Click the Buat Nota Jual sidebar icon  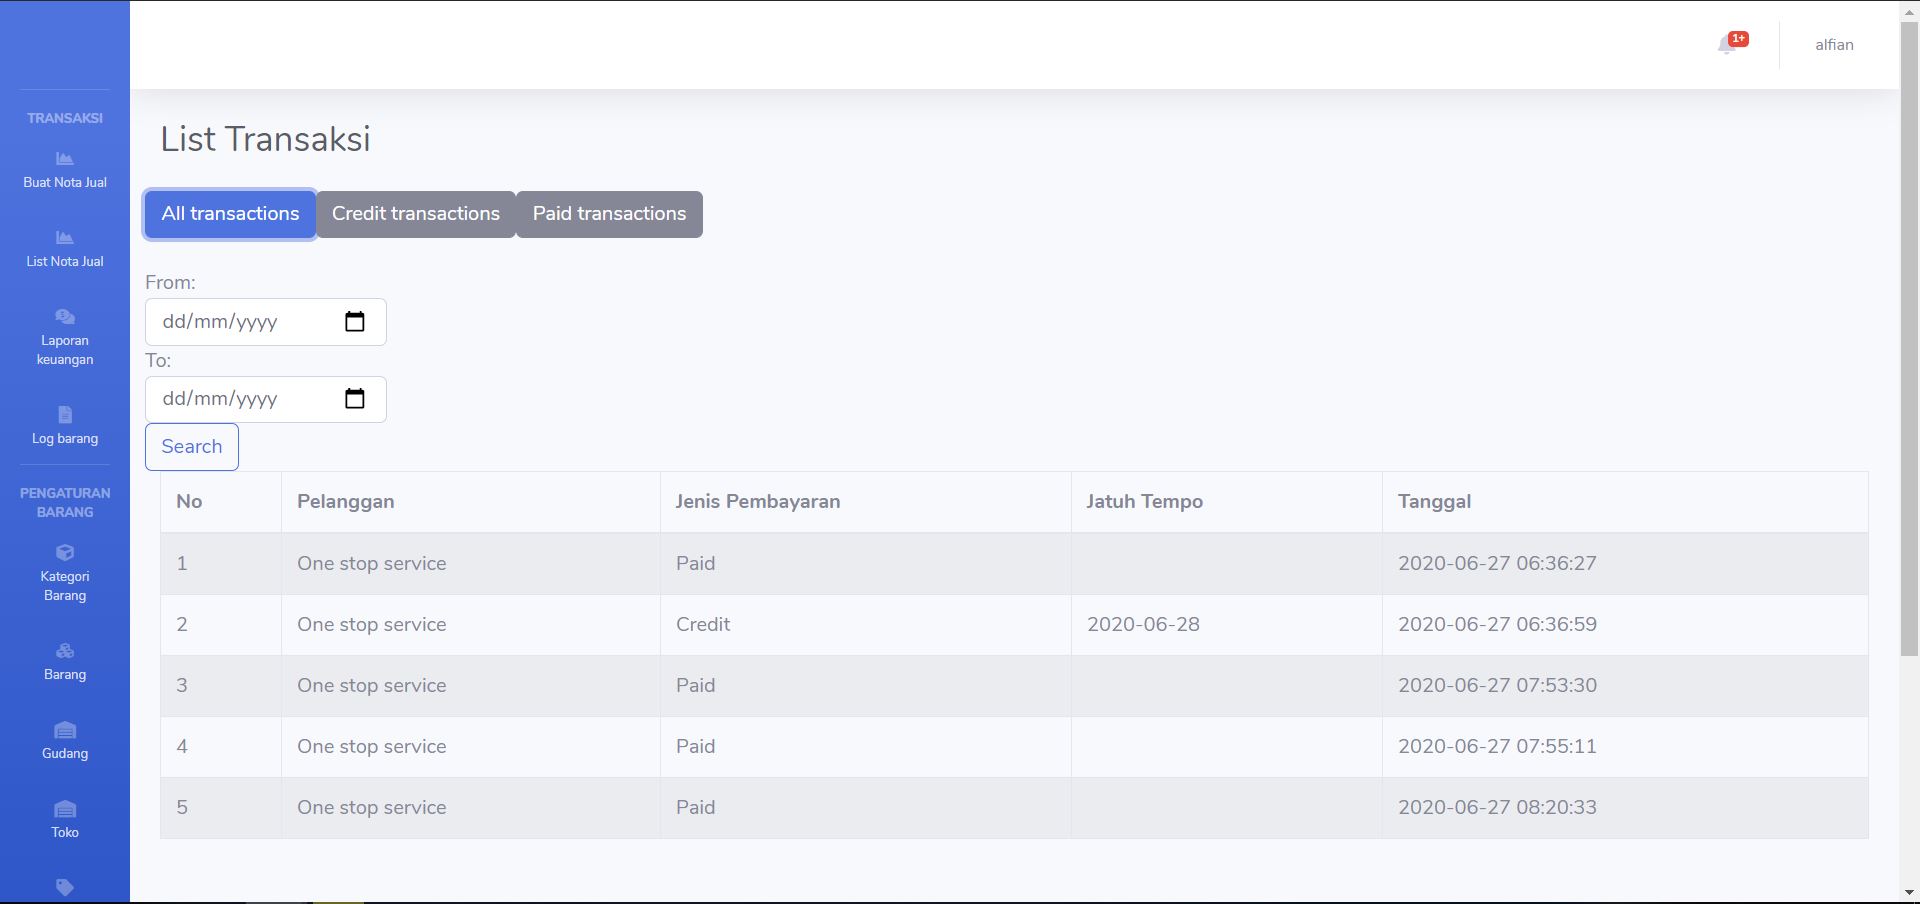point(65,159)
